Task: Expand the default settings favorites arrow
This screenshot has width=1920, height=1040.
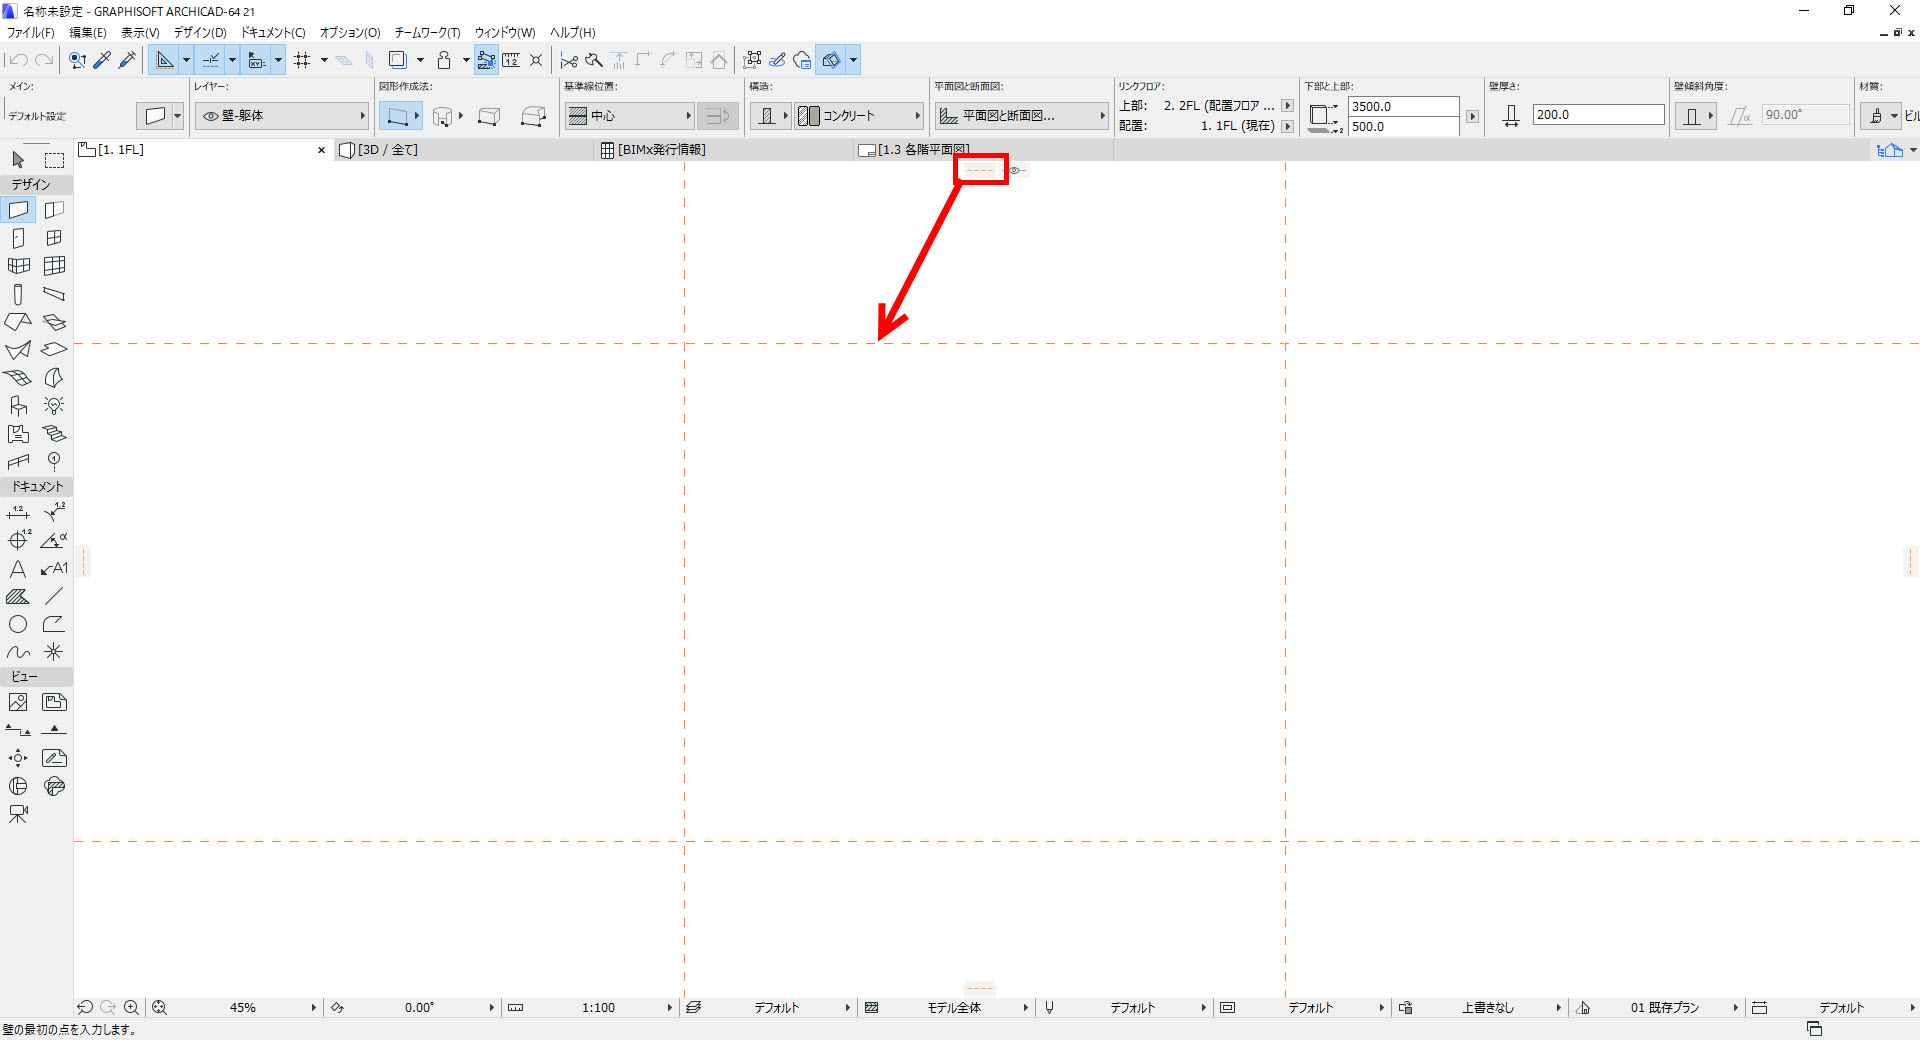Action: [x=177, y=116]
